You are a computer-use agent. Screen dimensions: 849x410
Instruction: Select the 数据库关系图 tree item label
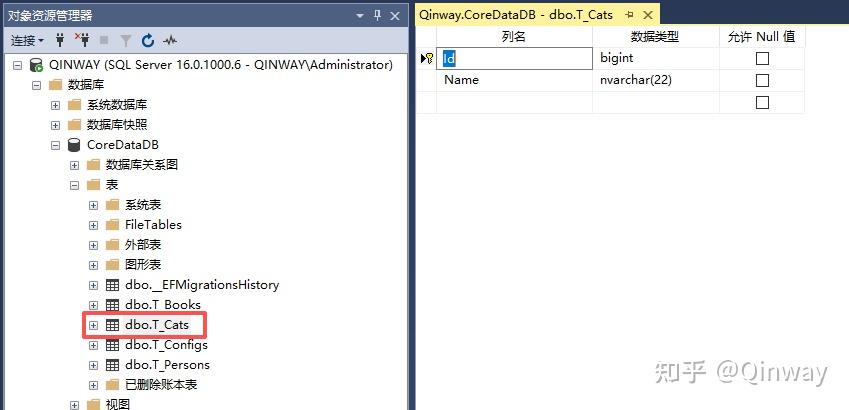pyautogui.click(x=142, y=165)
